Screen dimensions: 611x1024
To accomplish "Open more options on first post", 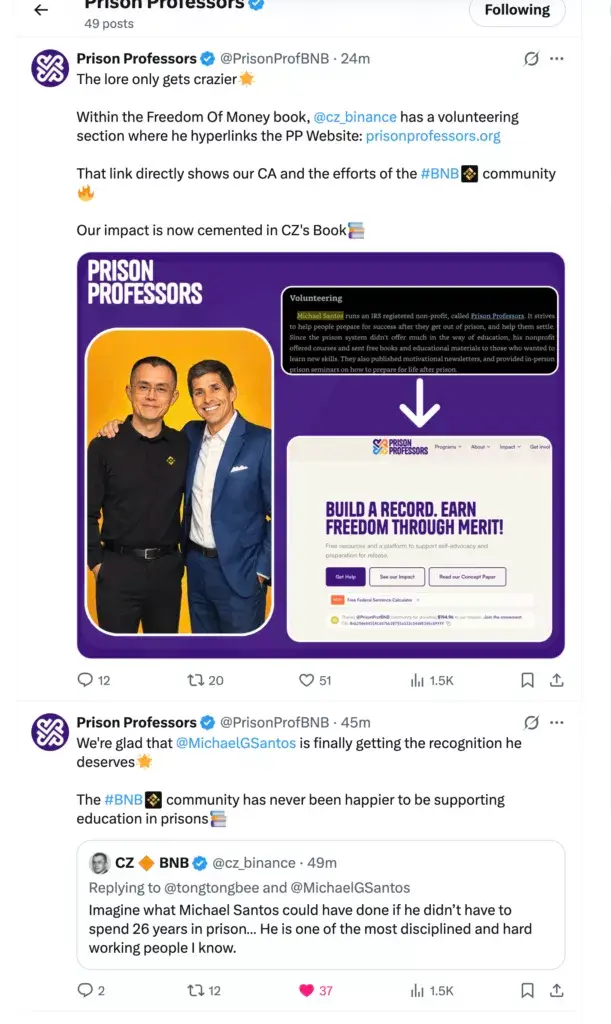I will 557,59.
